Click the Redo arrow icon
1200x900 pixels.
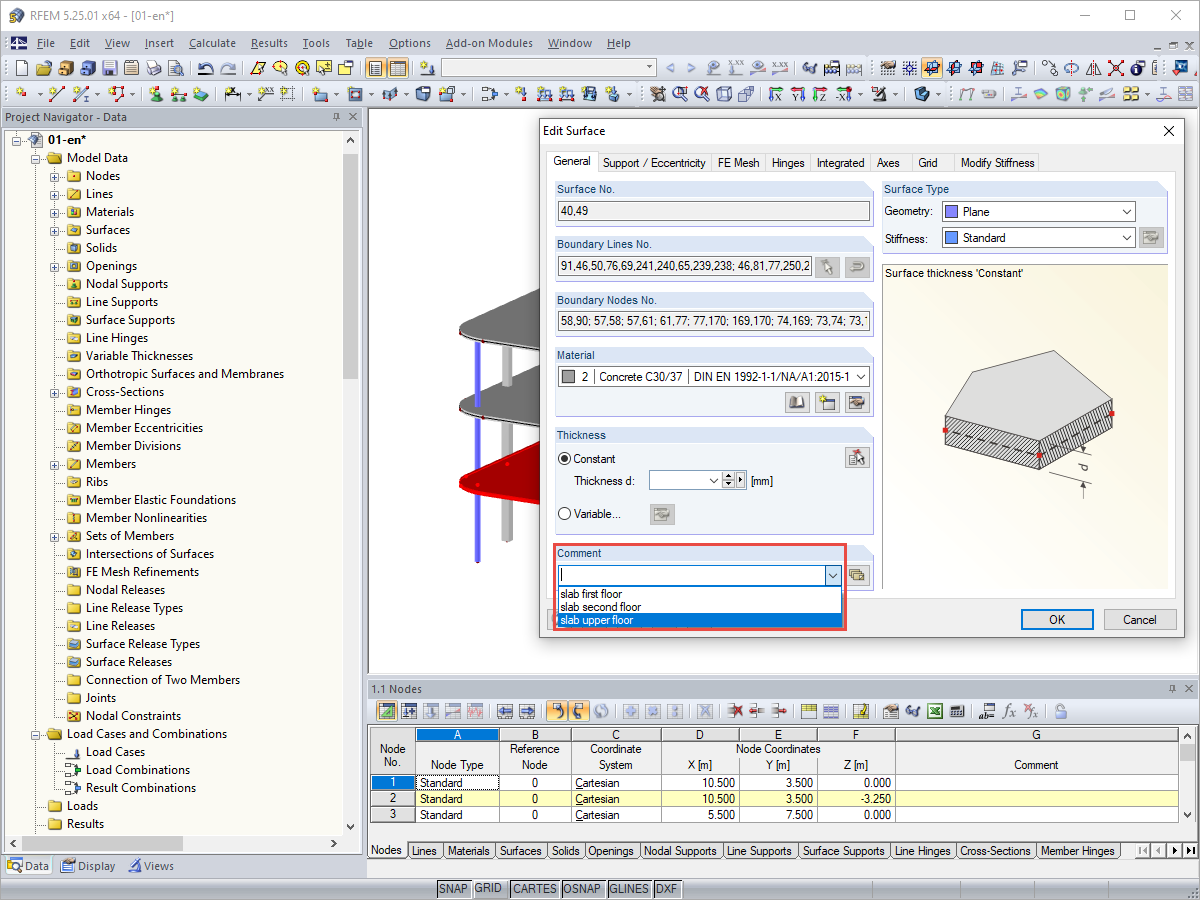coord(228,68)
